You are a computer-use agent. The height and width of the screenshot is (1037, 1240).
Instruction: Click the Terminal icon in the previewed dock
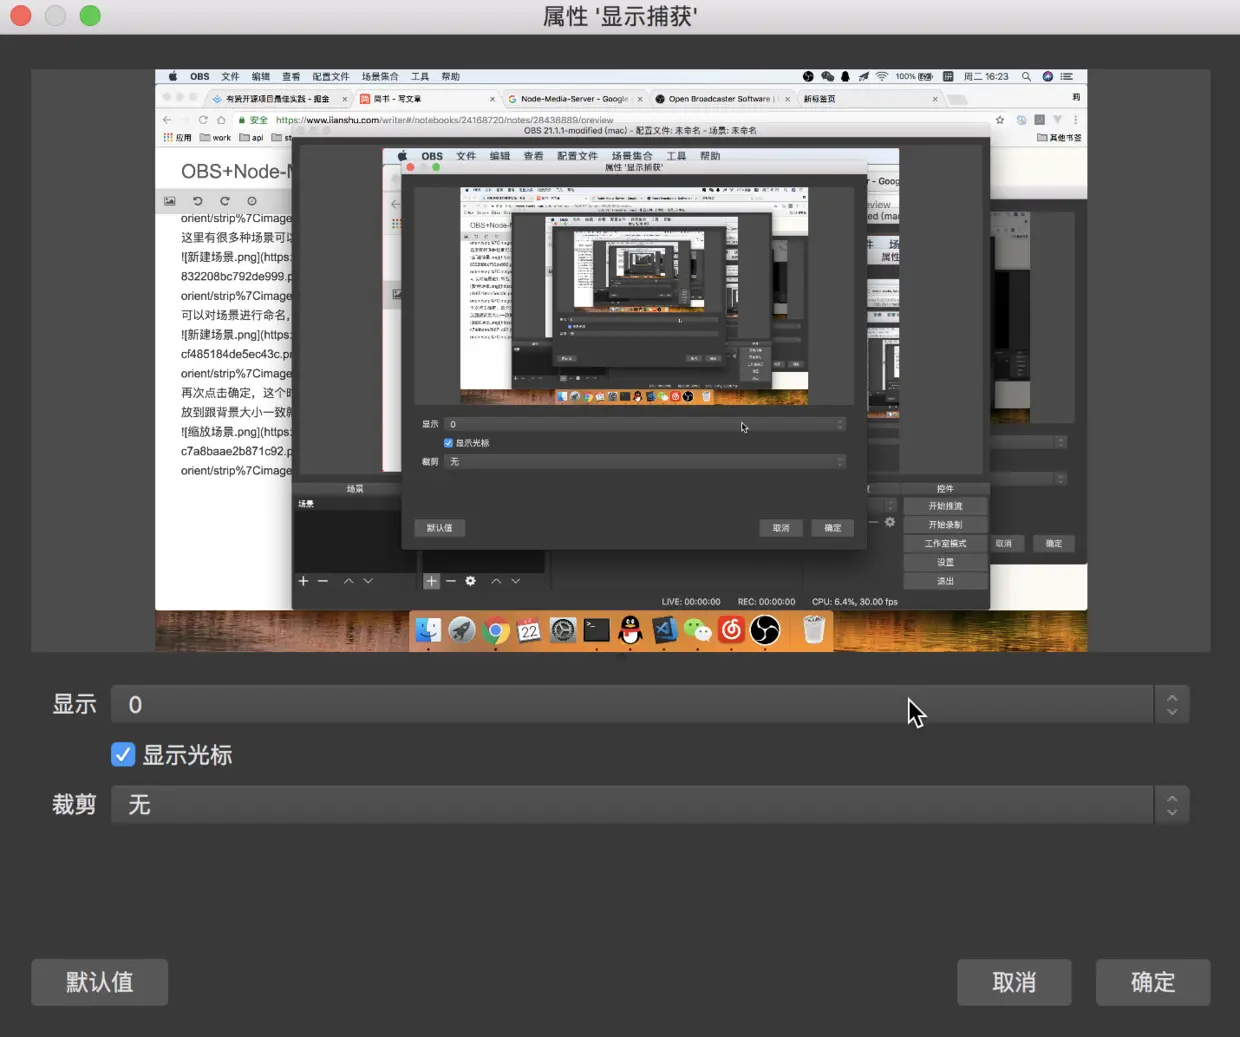pyautogui.click(x=597, y=631)
